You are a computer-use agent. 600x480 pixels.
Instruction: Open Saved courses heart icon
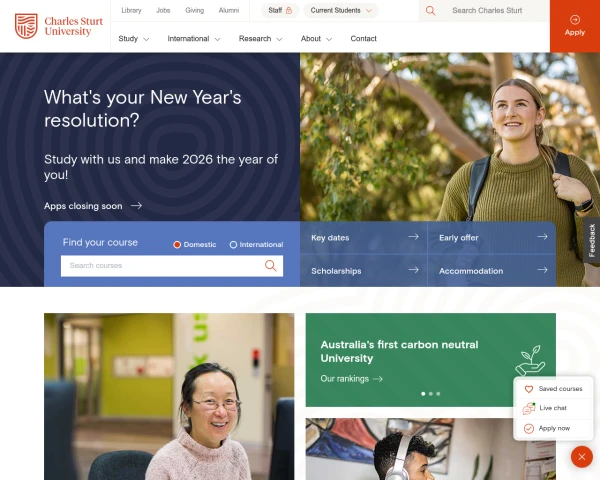click(529, 389)
